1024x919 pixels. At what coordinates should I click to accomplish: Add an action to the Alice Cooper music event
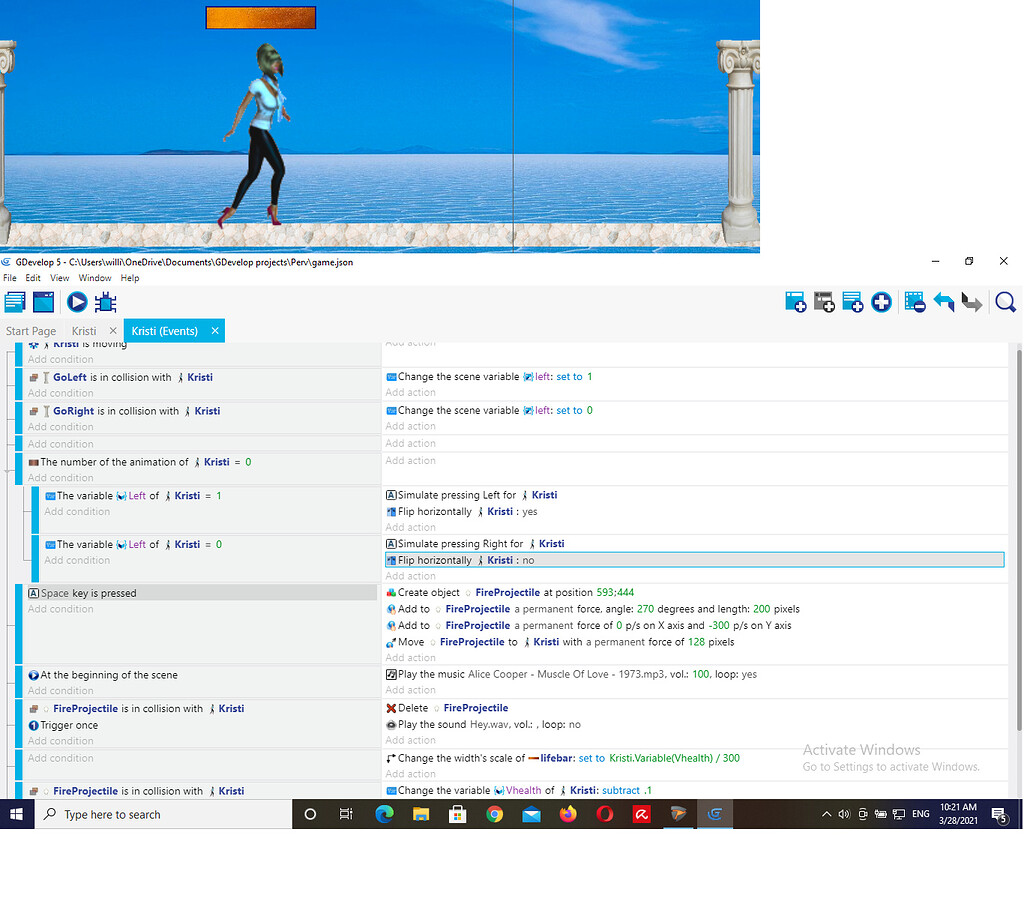coord(410,690)
